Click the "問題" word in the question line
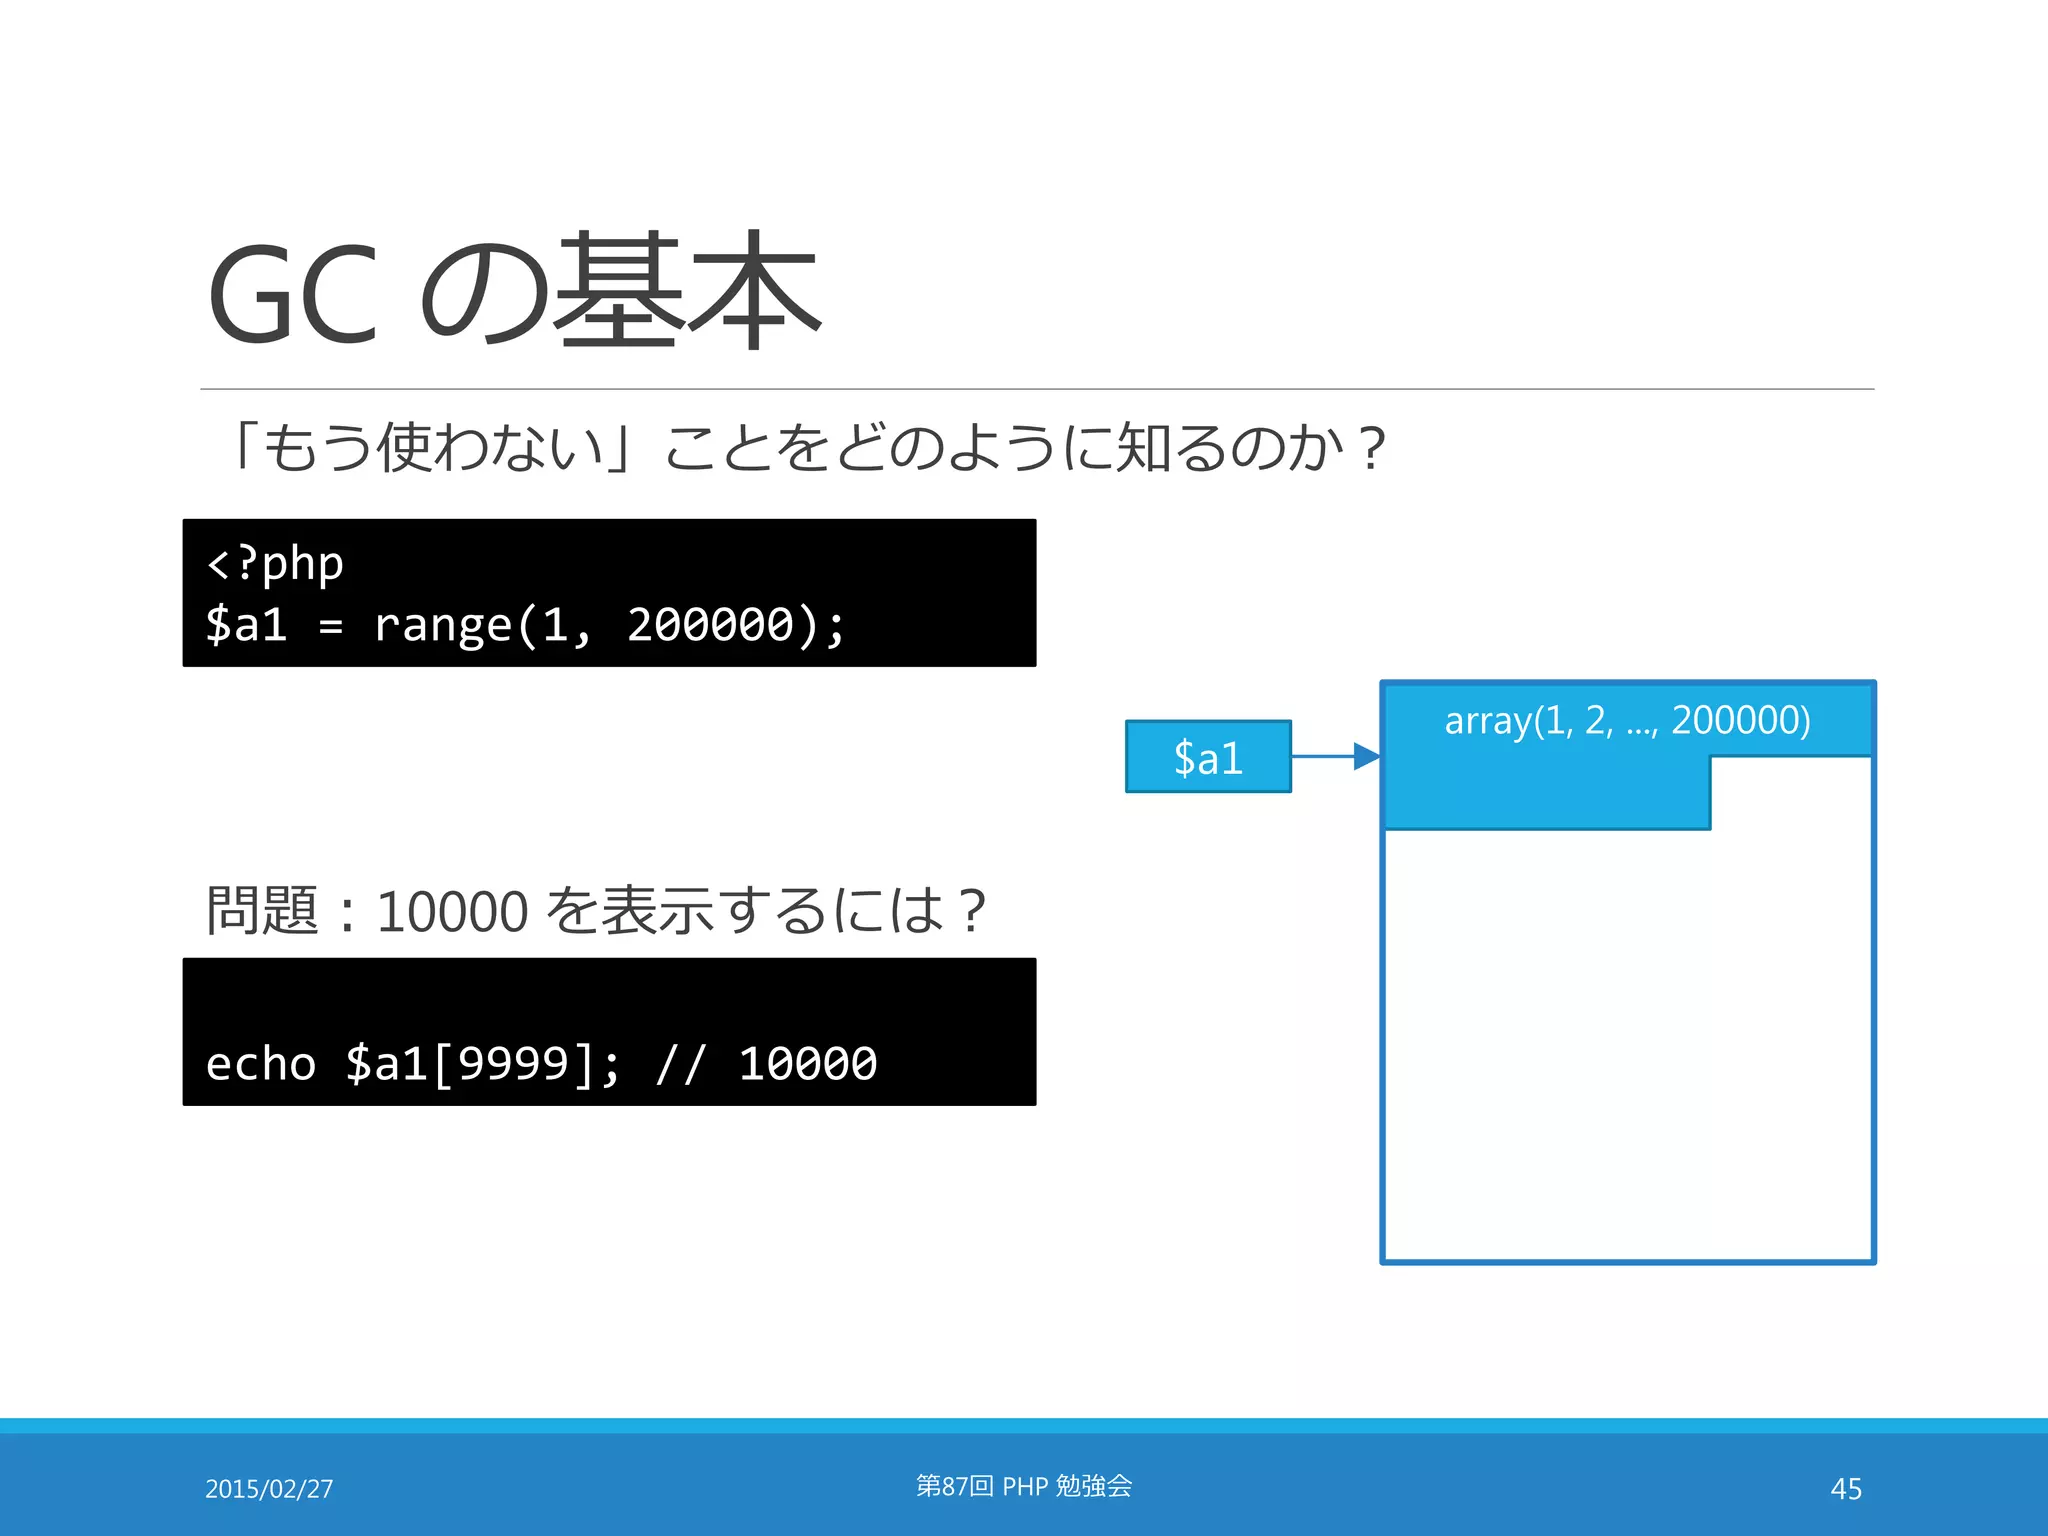The width and height of the screenshot is (2048, 1536). click(x=262, y=911)
